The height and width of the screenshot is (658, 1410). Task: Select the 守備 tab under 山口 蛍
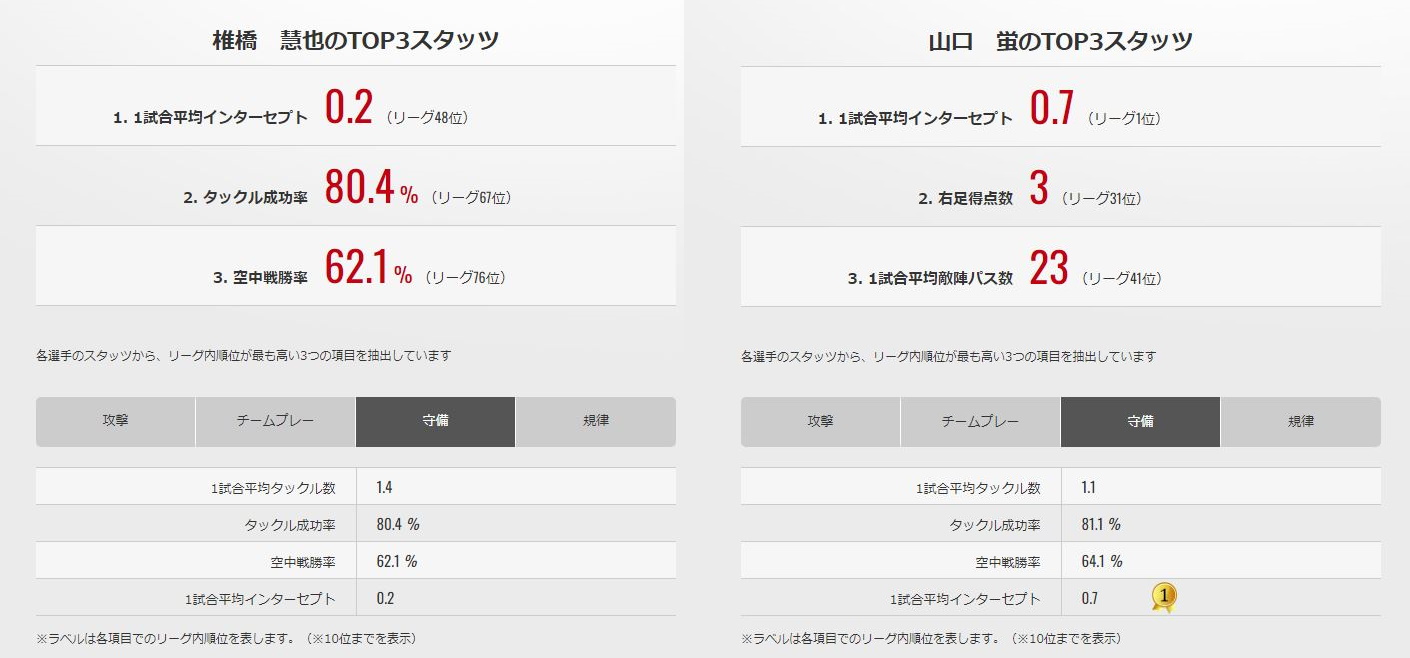point(1140,421)
